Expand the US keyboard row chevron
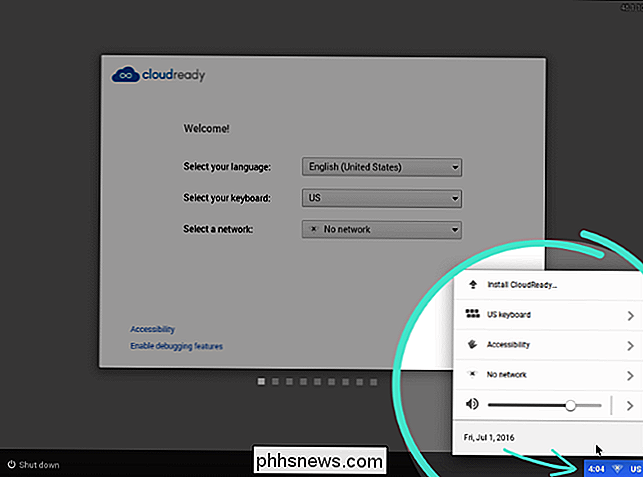 click(x=630, y=315)
